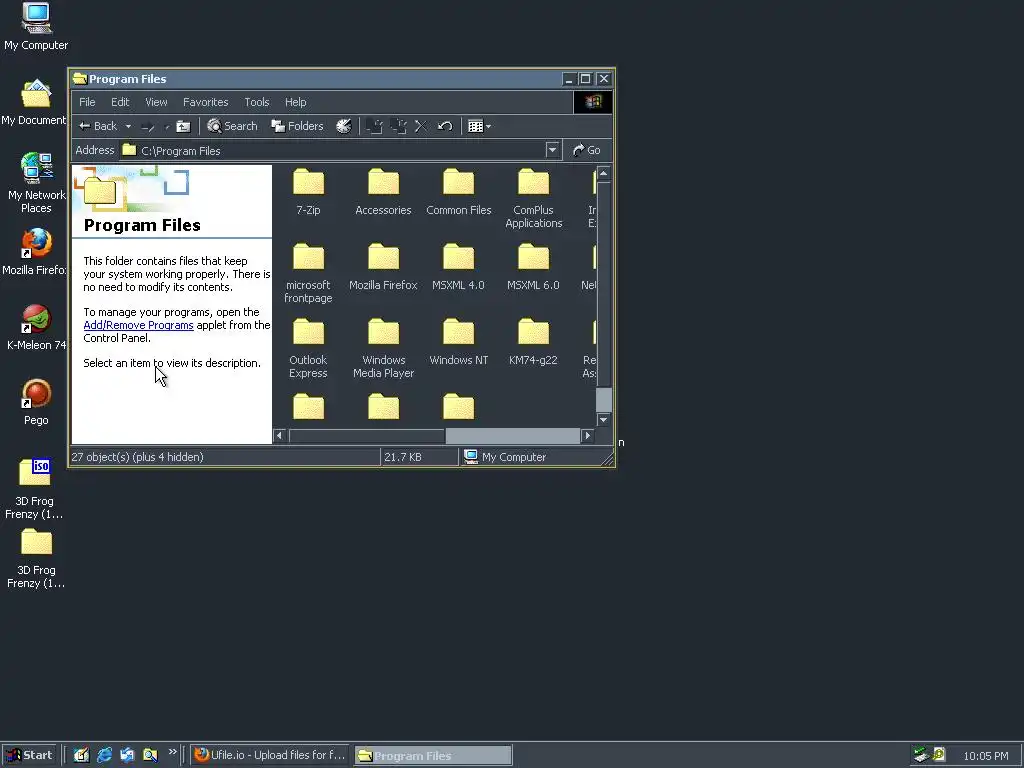Select the 7-Zip folder

pyautogui.click(x=308, y=192)
